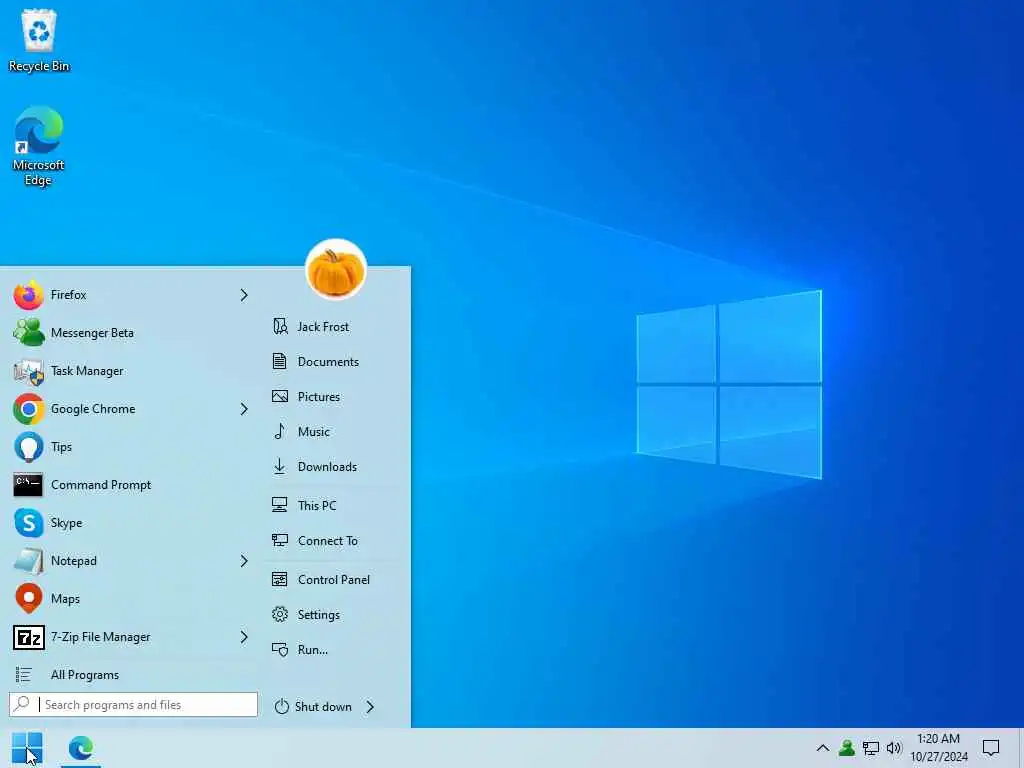Open the Connect To icon
This screenshot has width=1024, height=768.
[x=280, y=540]
